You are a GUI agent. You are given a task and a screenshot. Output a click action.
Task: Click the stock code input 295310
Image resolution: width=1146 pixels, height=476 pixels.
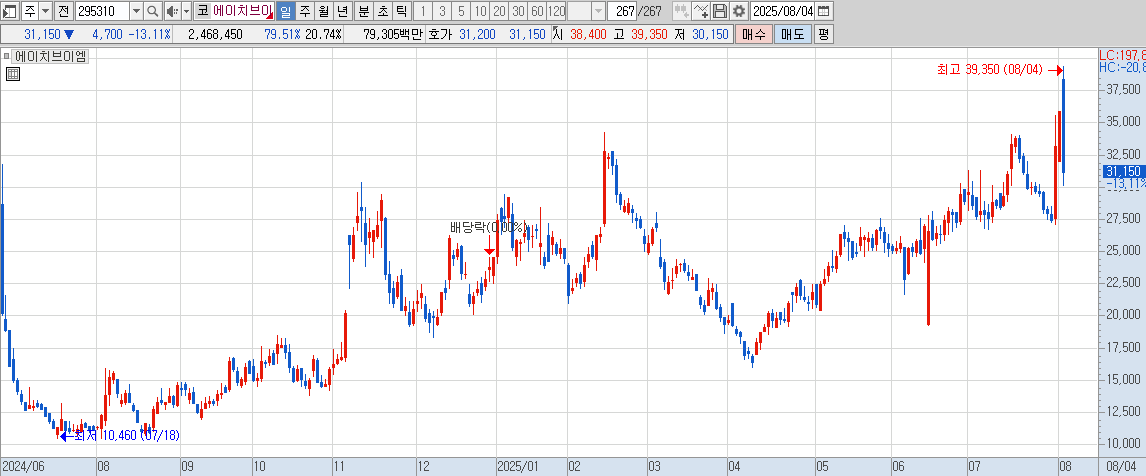pos(102,11)
